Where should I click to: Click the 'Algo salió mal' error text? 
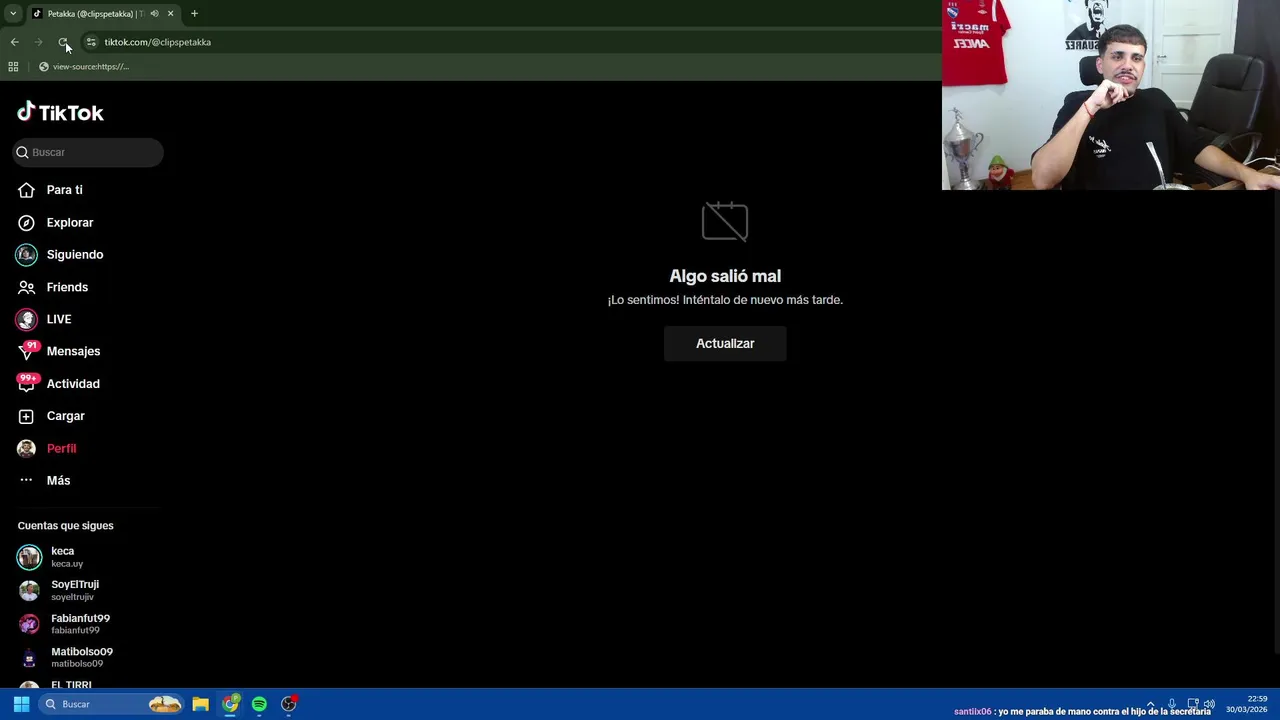(725, 276)
